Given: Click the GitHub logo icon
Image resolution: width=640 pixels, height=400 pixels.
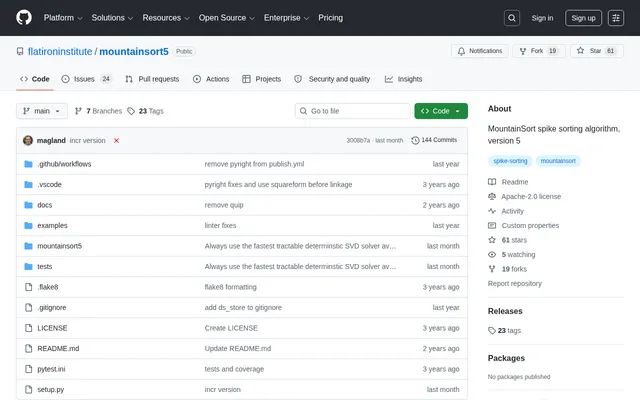Looking at the screenshot, I should coord(24,18).
